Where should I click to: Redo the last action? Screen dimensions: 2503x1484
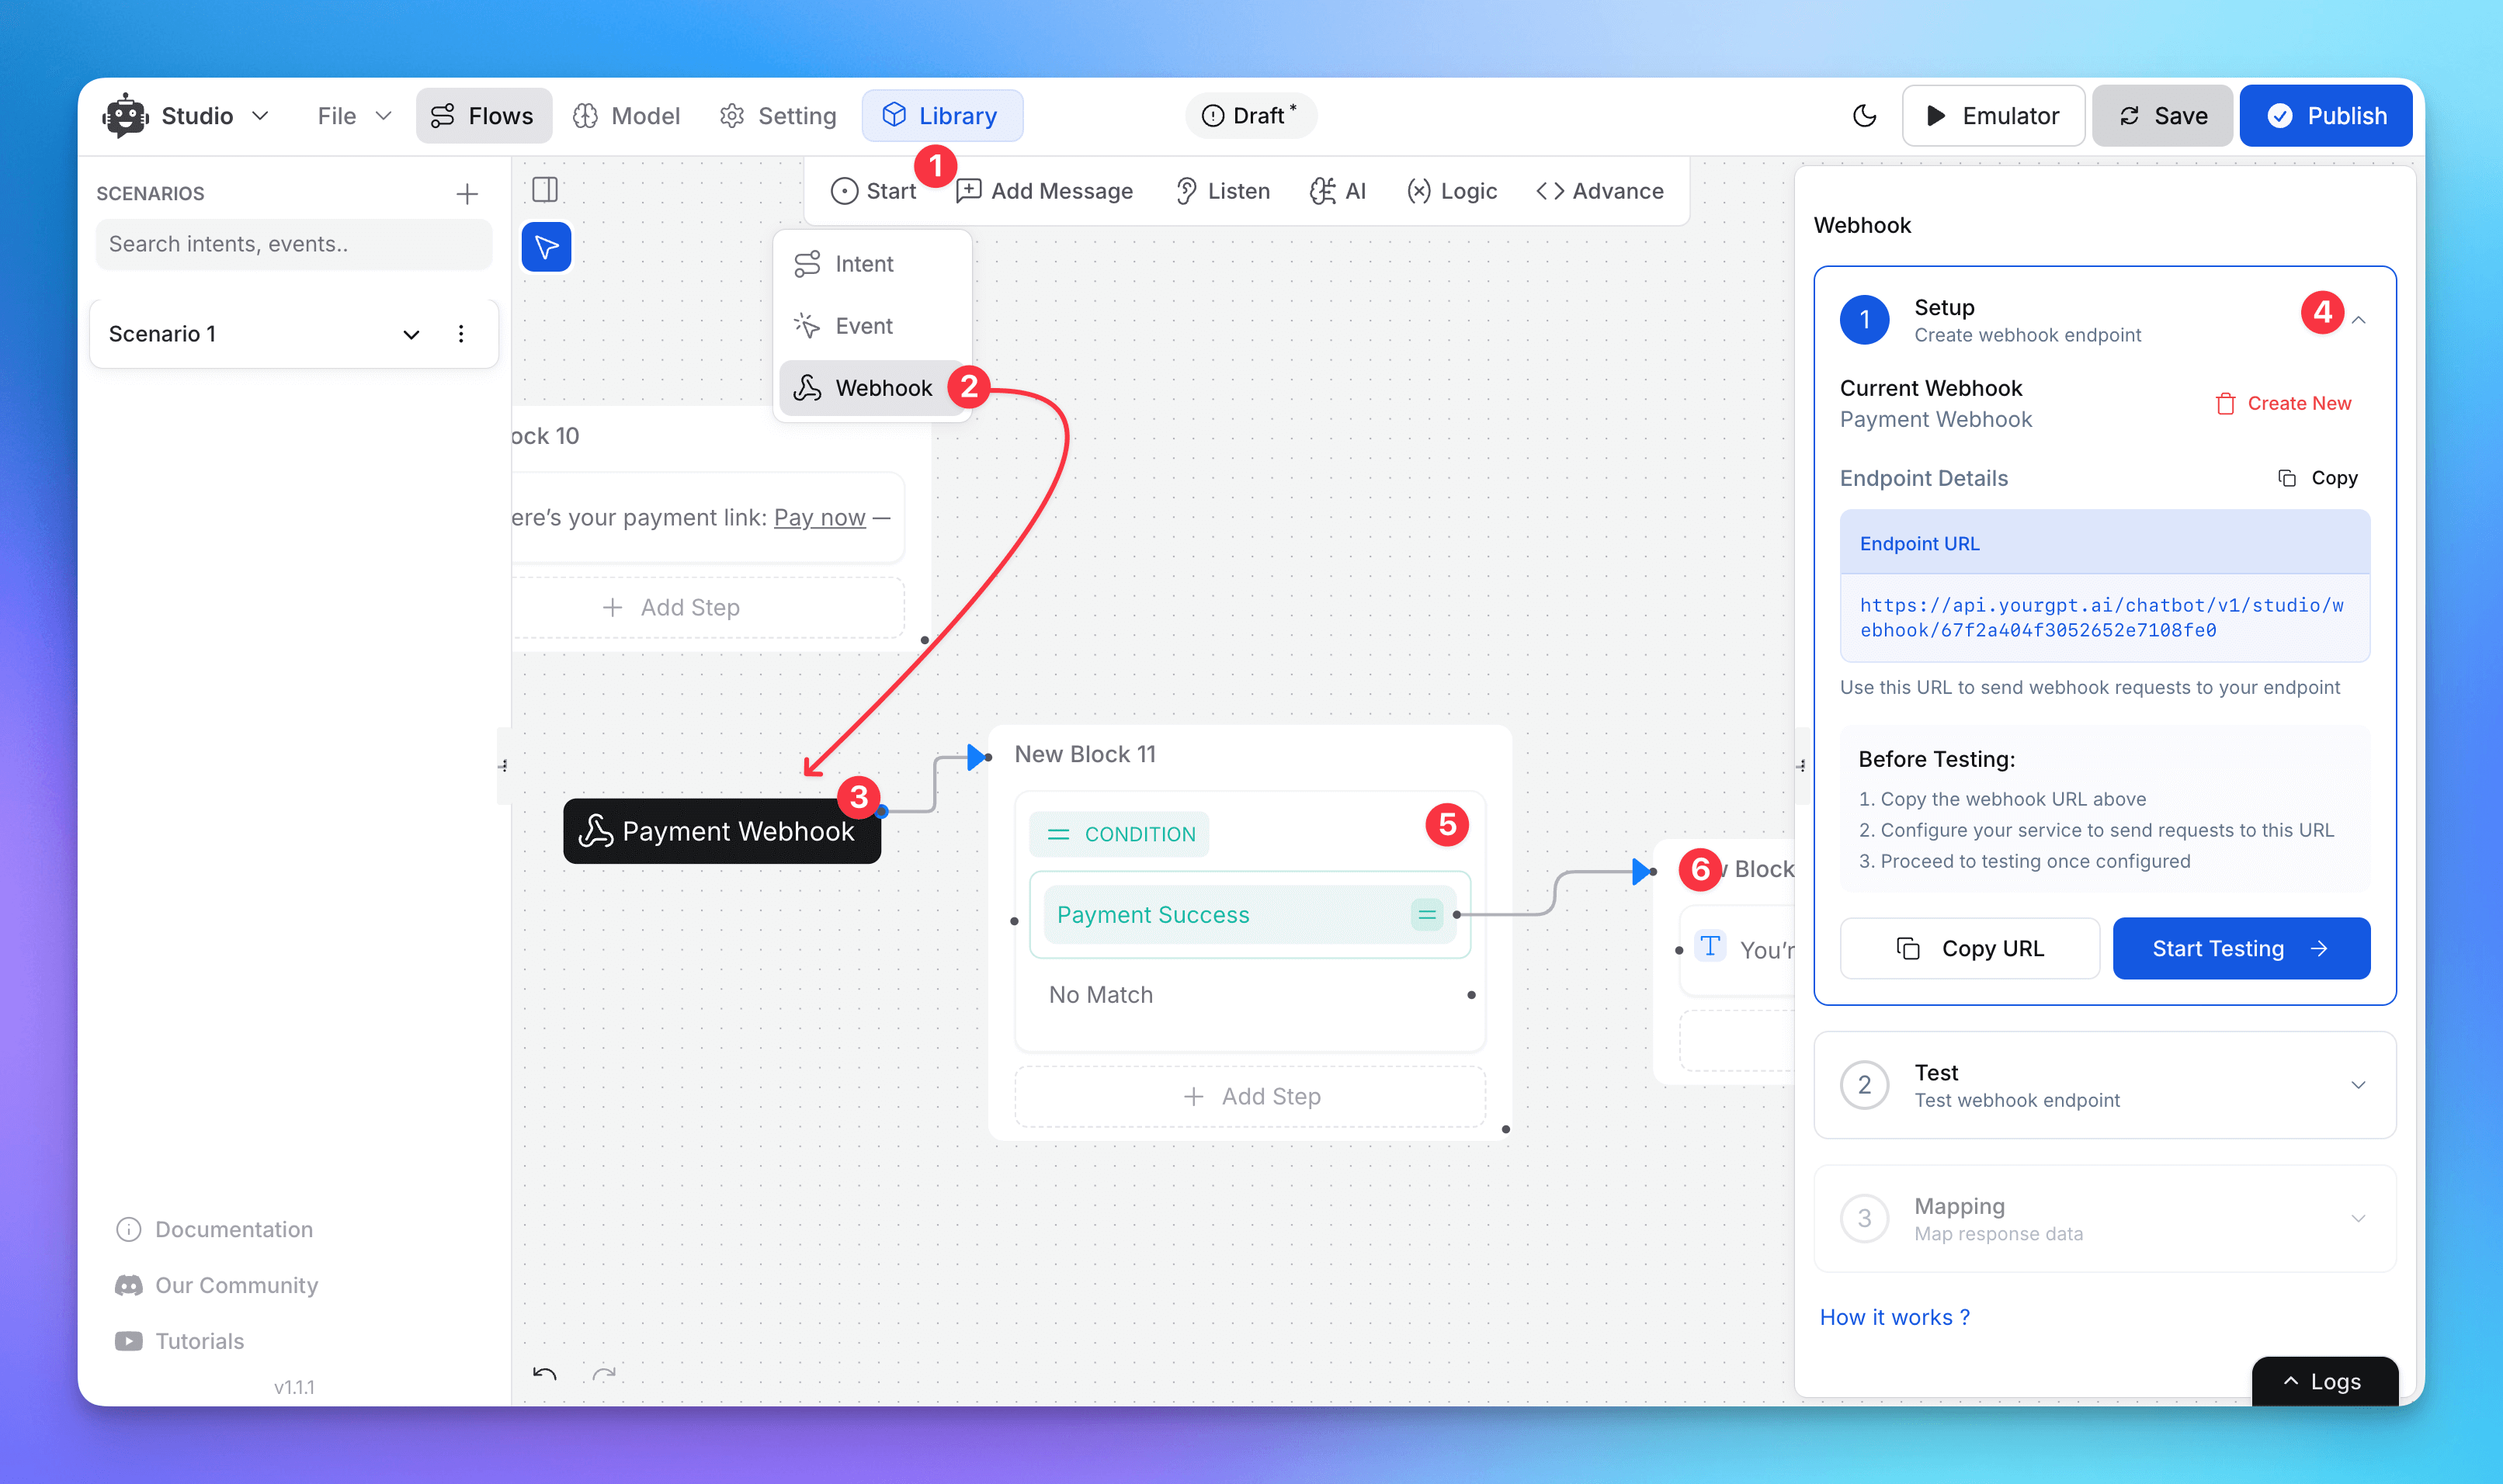[604, 1373]
